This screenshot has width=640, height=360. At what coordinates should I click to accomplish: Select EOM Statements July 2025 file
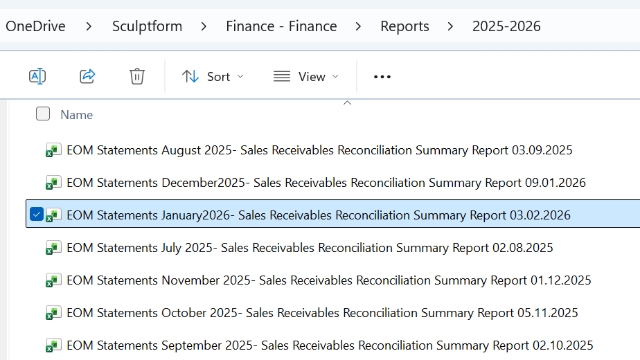click(309, 248)
